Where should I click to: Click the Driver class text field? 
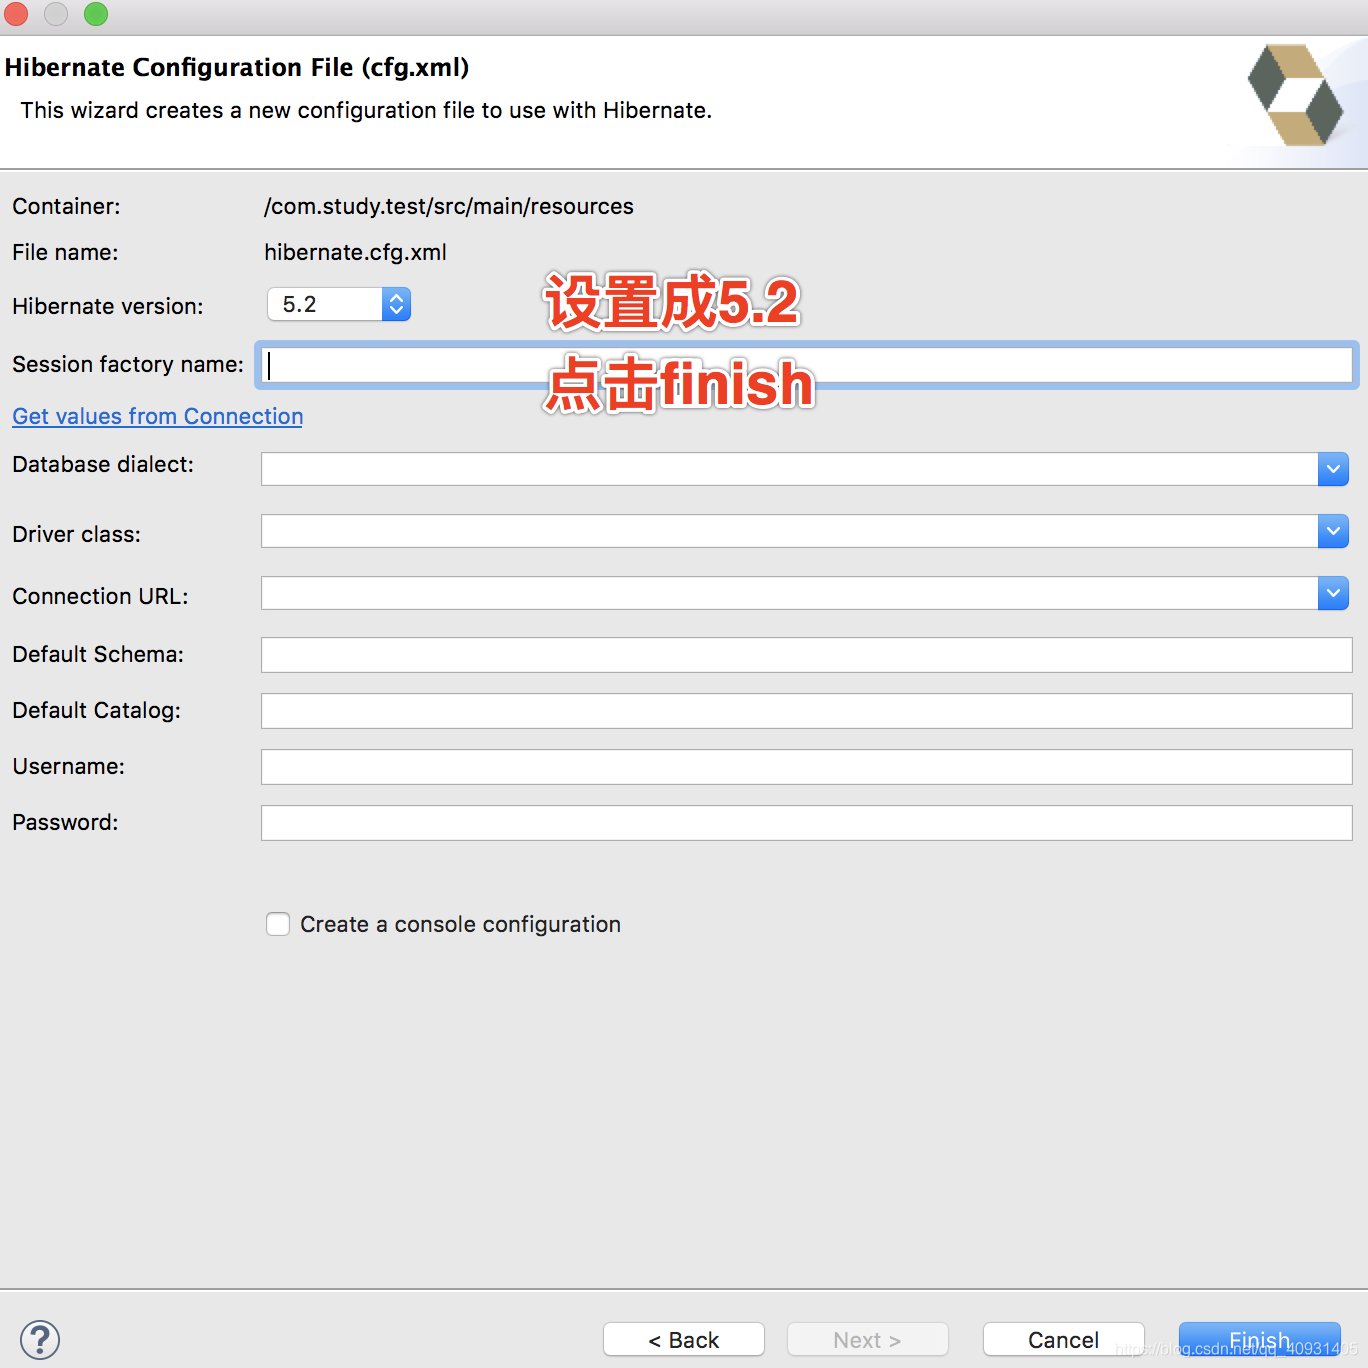coord(790,531)
